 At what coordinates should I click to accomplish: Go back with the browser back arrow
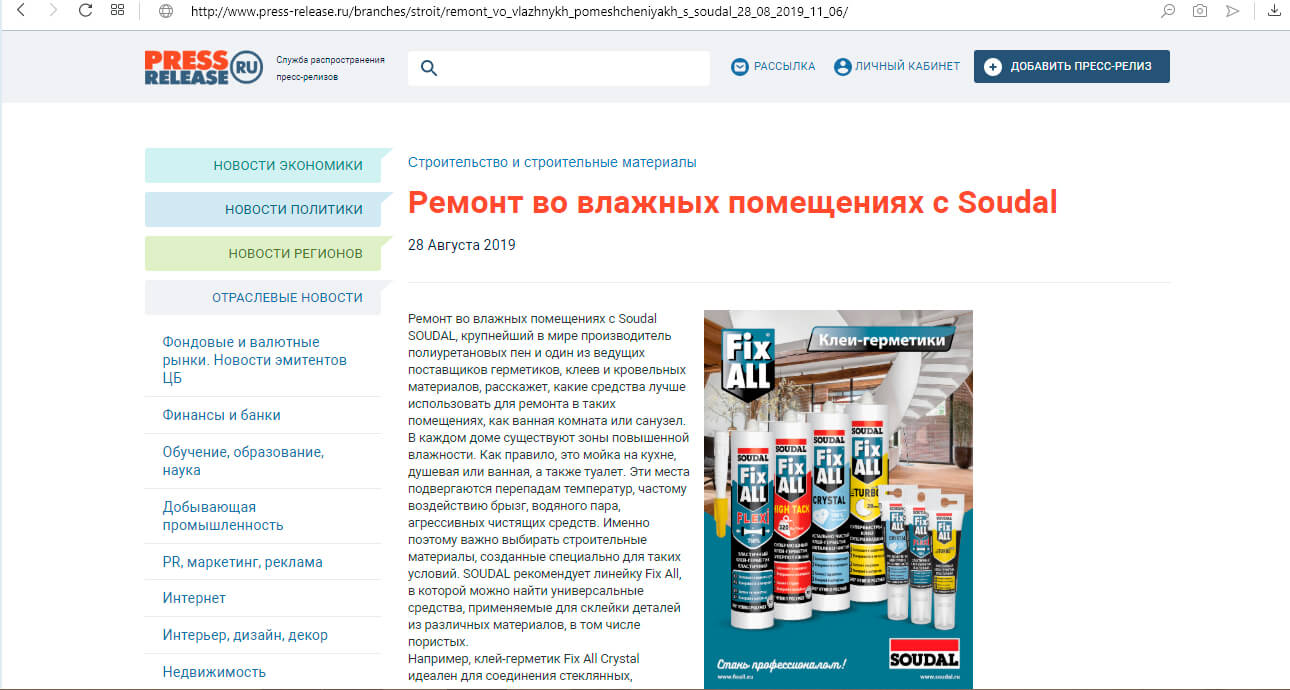click(x=21, y=10)
